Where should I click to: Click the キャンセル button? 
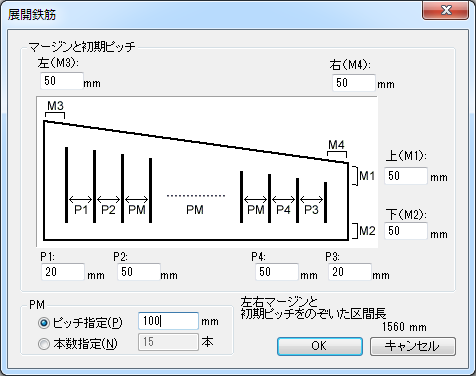click(x=413, y=346)
